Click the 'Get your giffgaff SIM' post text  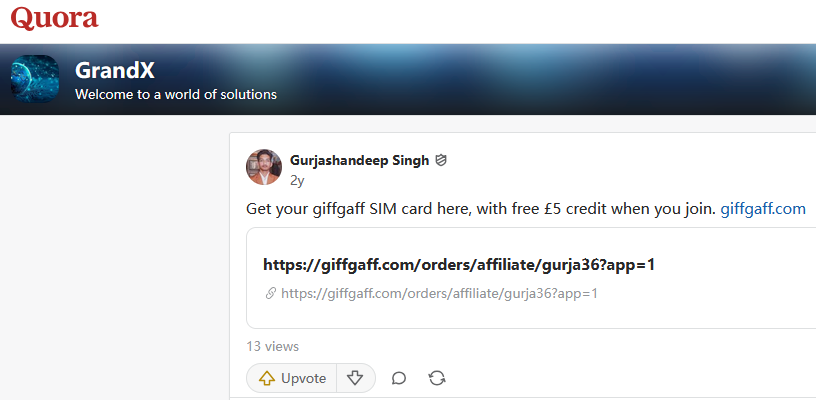(481, 209)
